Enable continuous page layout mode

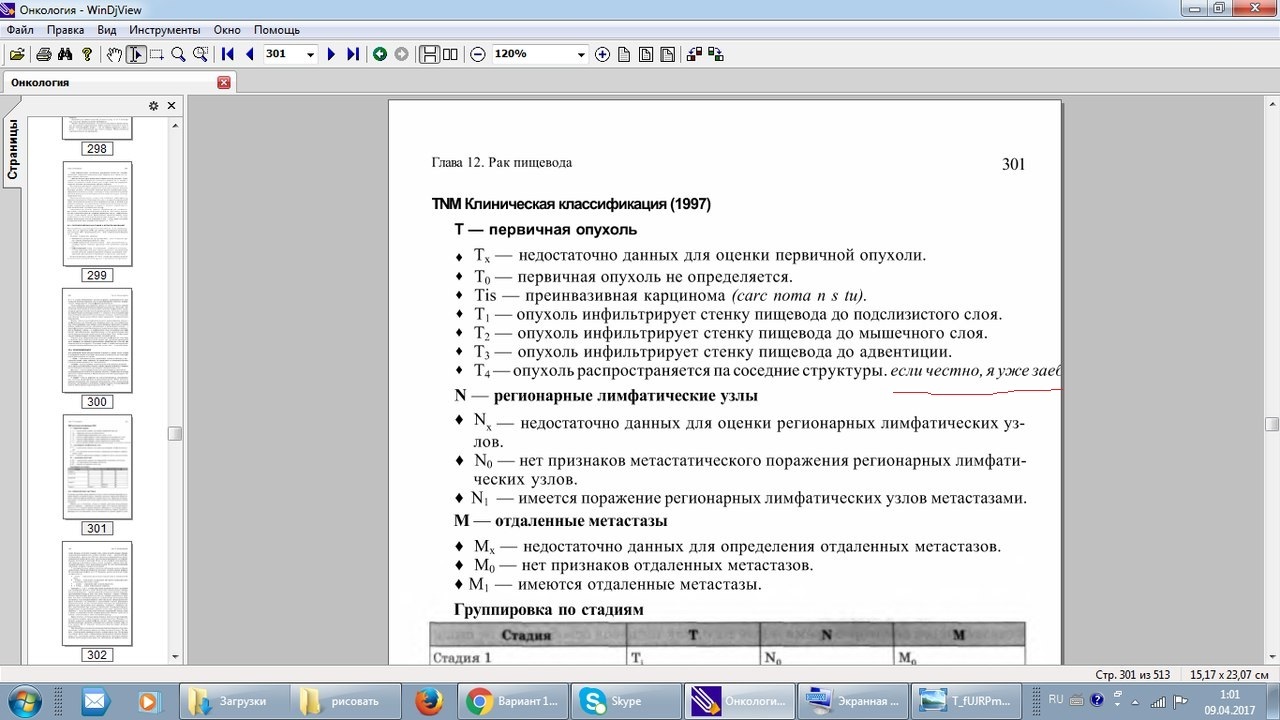click(429, 54)
